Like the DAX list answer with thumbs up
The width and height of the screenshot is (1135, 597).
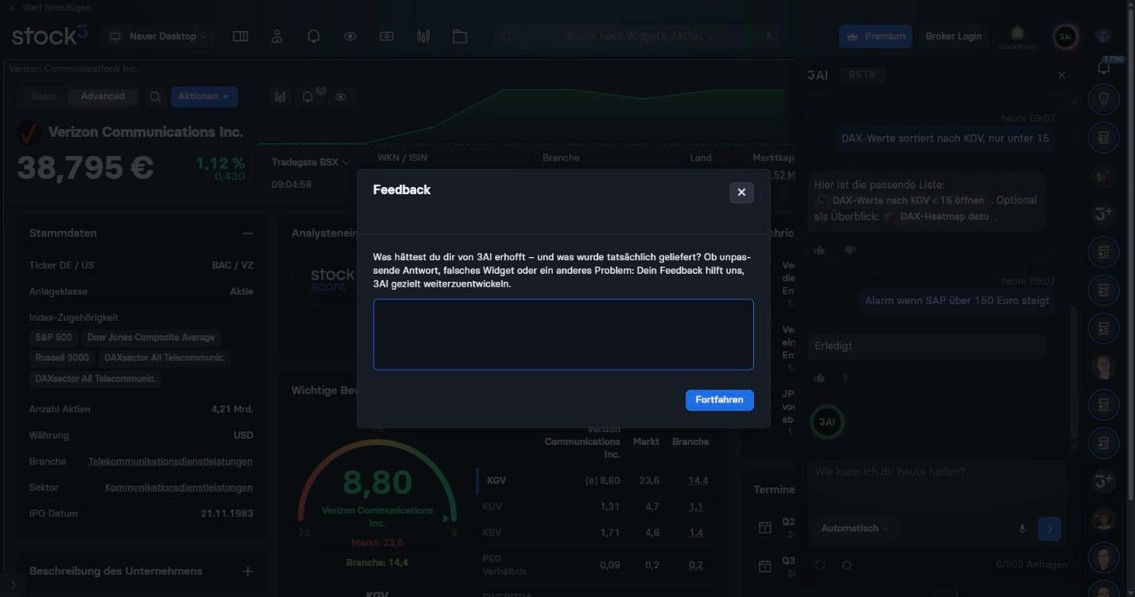pos(819,250)
